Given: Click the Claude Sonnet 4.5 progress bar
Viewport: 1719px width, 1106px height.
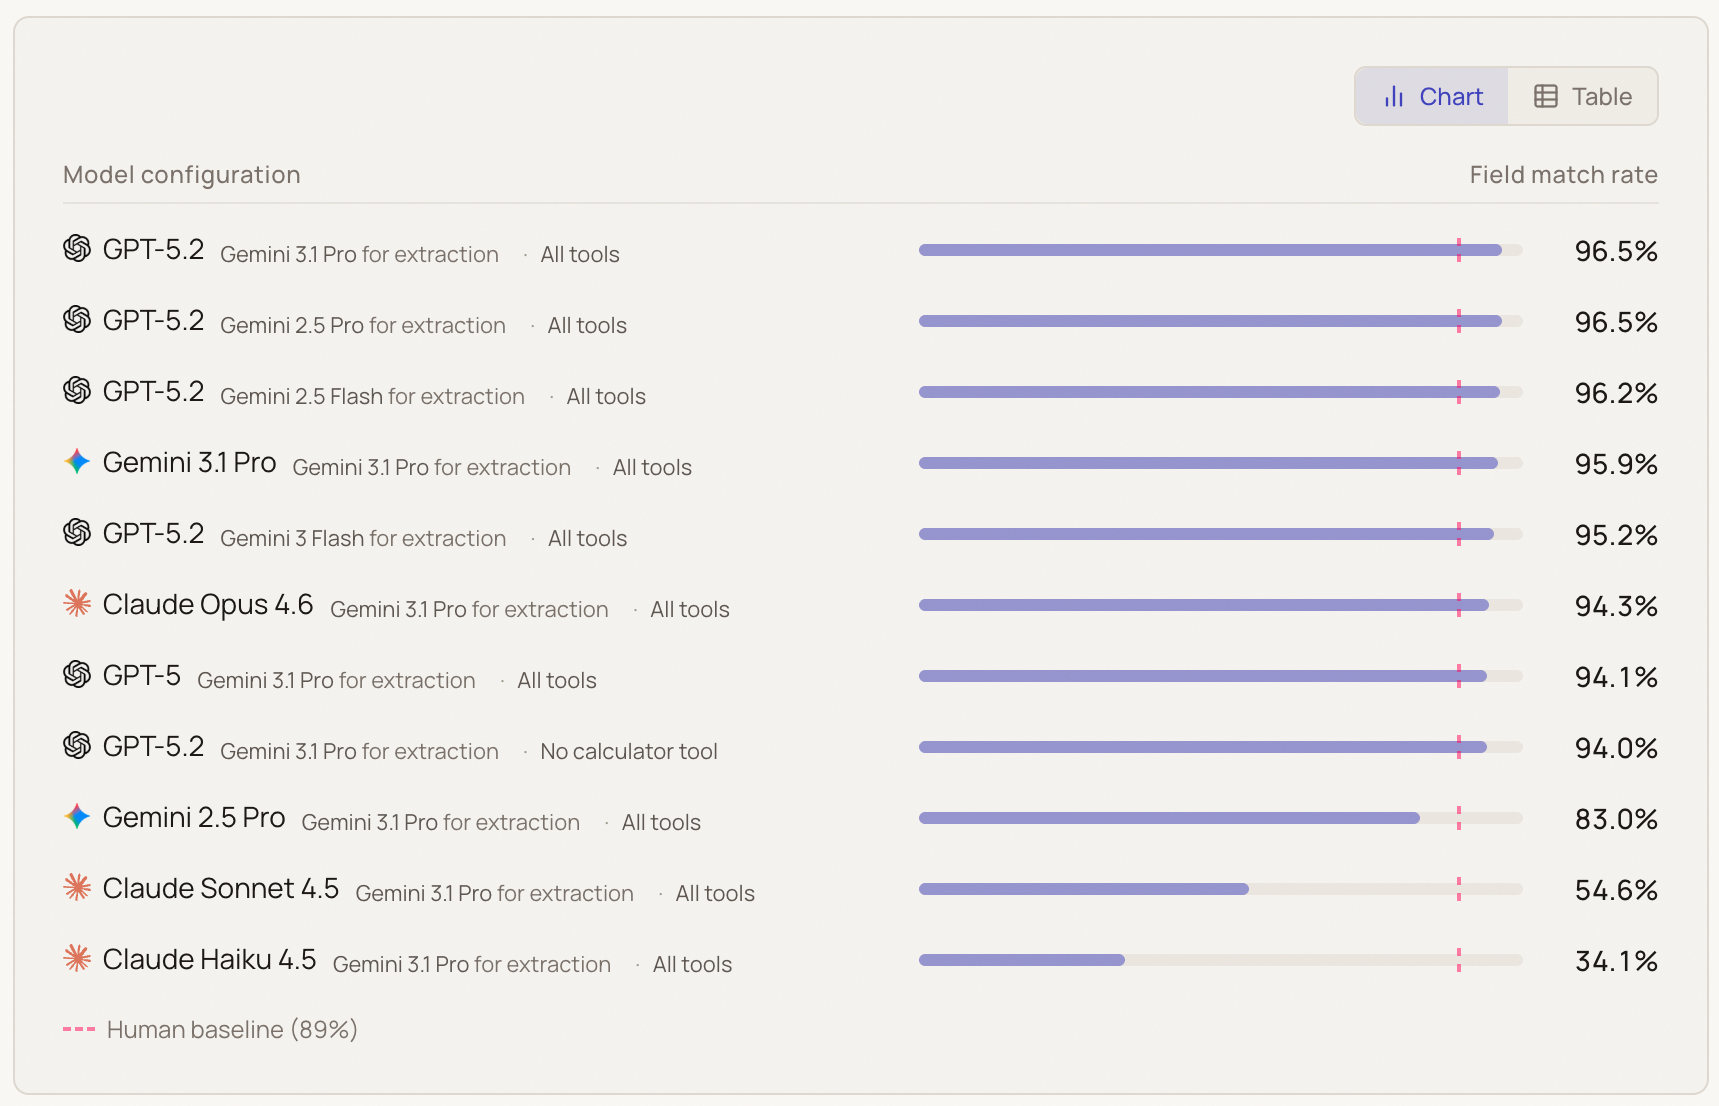Looking at the screenshot, I should point(1083,889).
